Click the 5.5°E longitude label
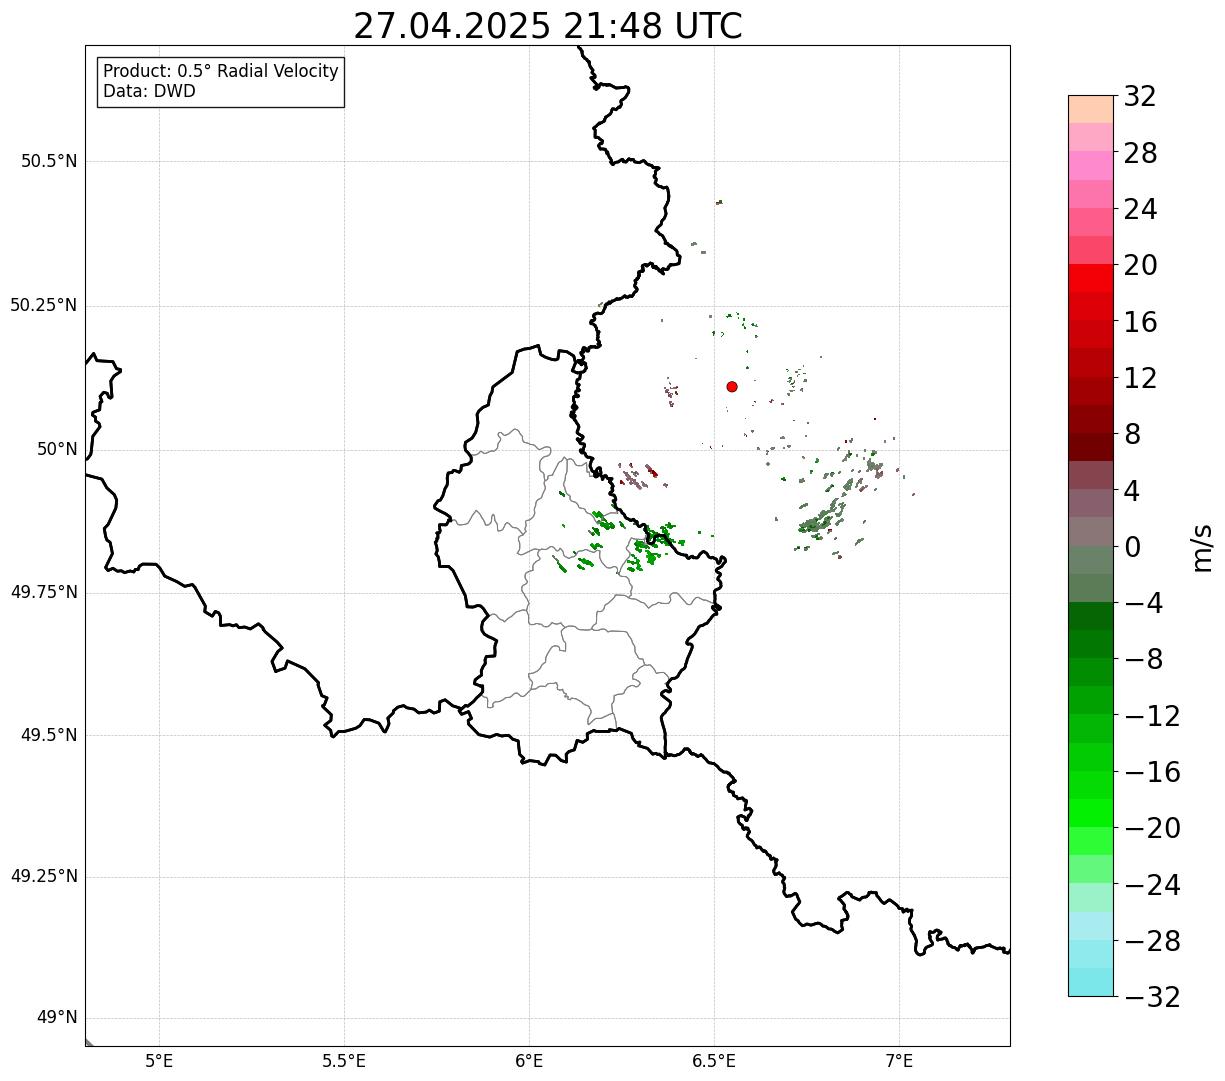This screenshot has width=1225, height=1081. pos(344,1061)
